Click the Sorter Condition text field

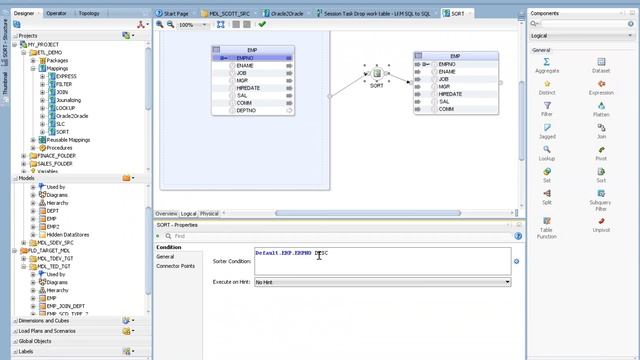click(382, 261)
